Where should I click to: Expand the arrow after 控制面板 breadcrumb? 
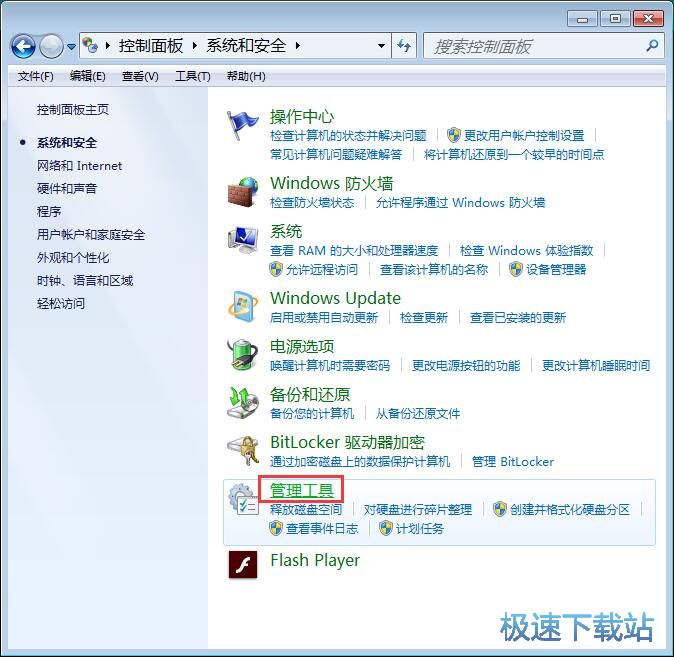tap(195, 45)
